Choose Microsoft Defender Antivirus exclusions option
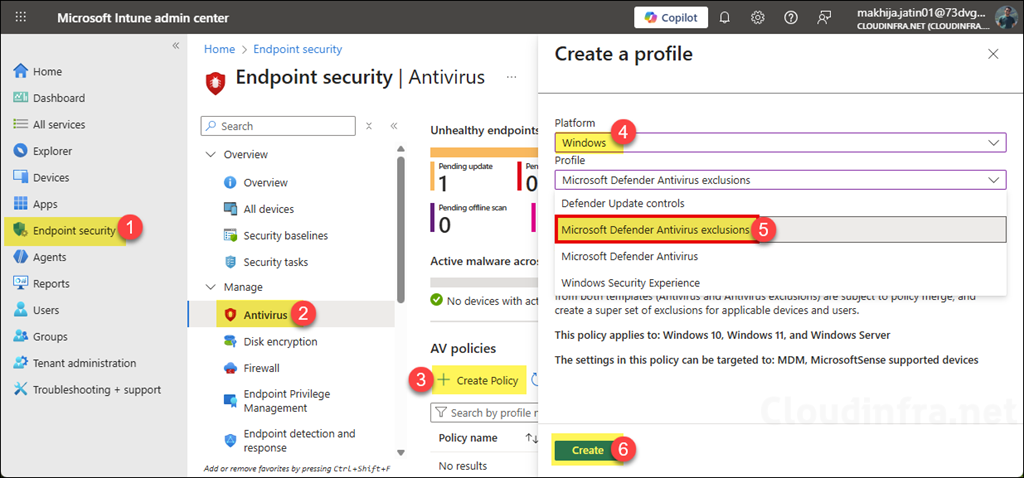This screenshot has width=1024, height=478. (x=780, y=230)
